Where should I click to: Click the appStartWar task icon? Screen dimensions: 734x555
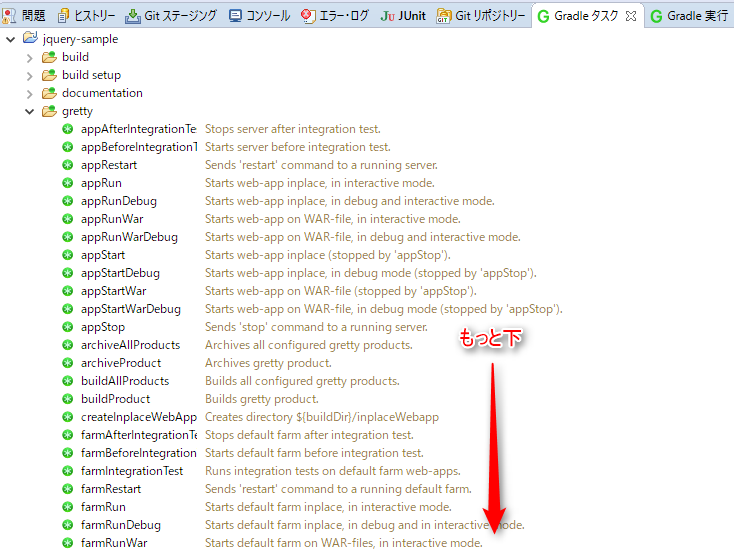(x=68, y=291)
